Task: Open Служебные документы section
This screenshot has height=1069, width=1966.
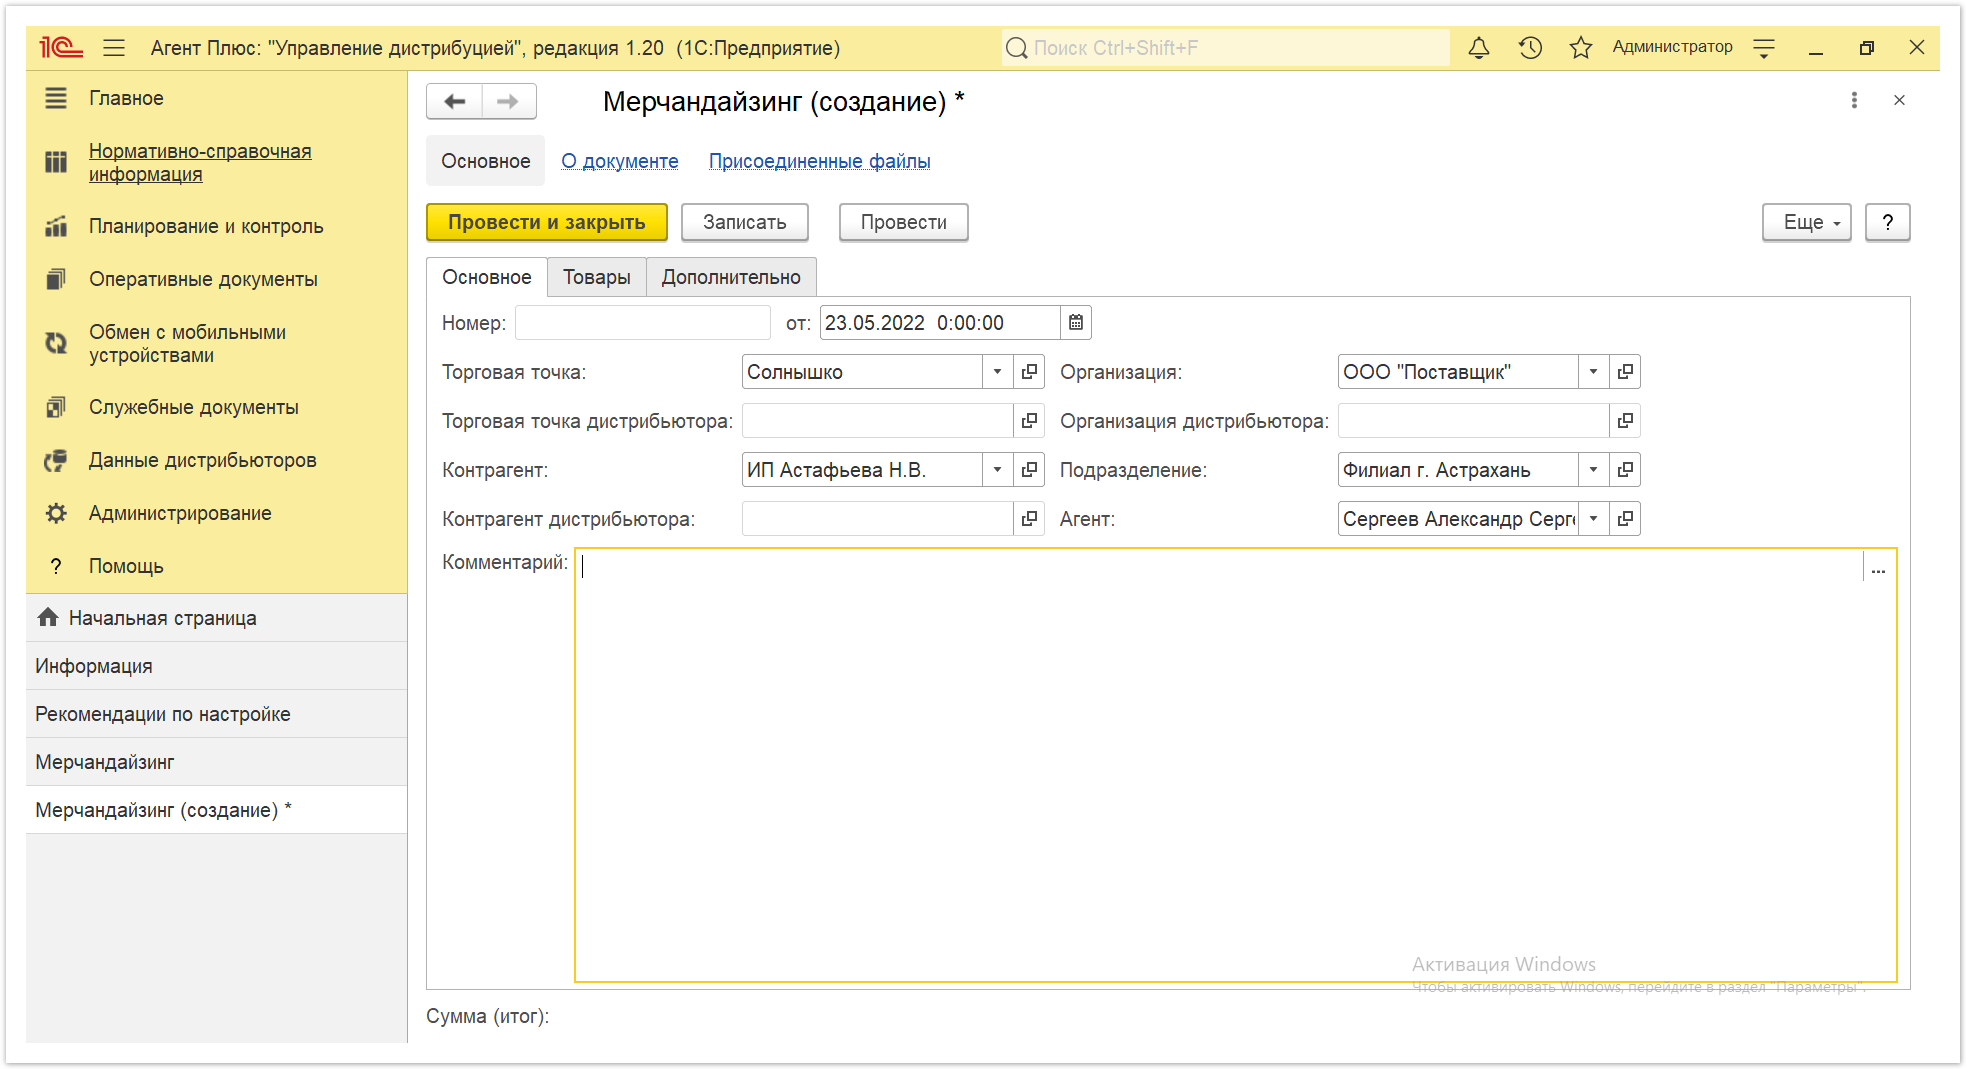Action: tap(216, 407)
